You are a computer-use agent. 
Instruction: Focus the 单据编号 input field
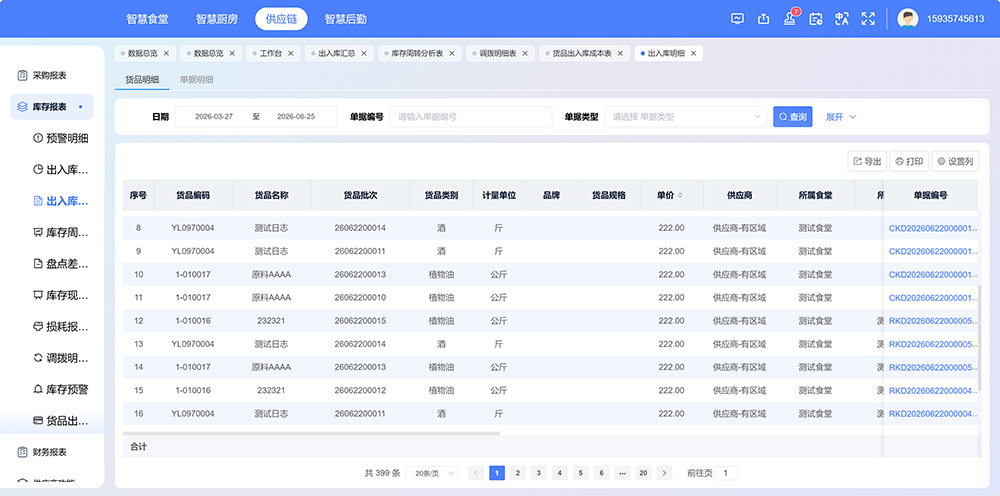pyautogui.click(x=471, y=117)
